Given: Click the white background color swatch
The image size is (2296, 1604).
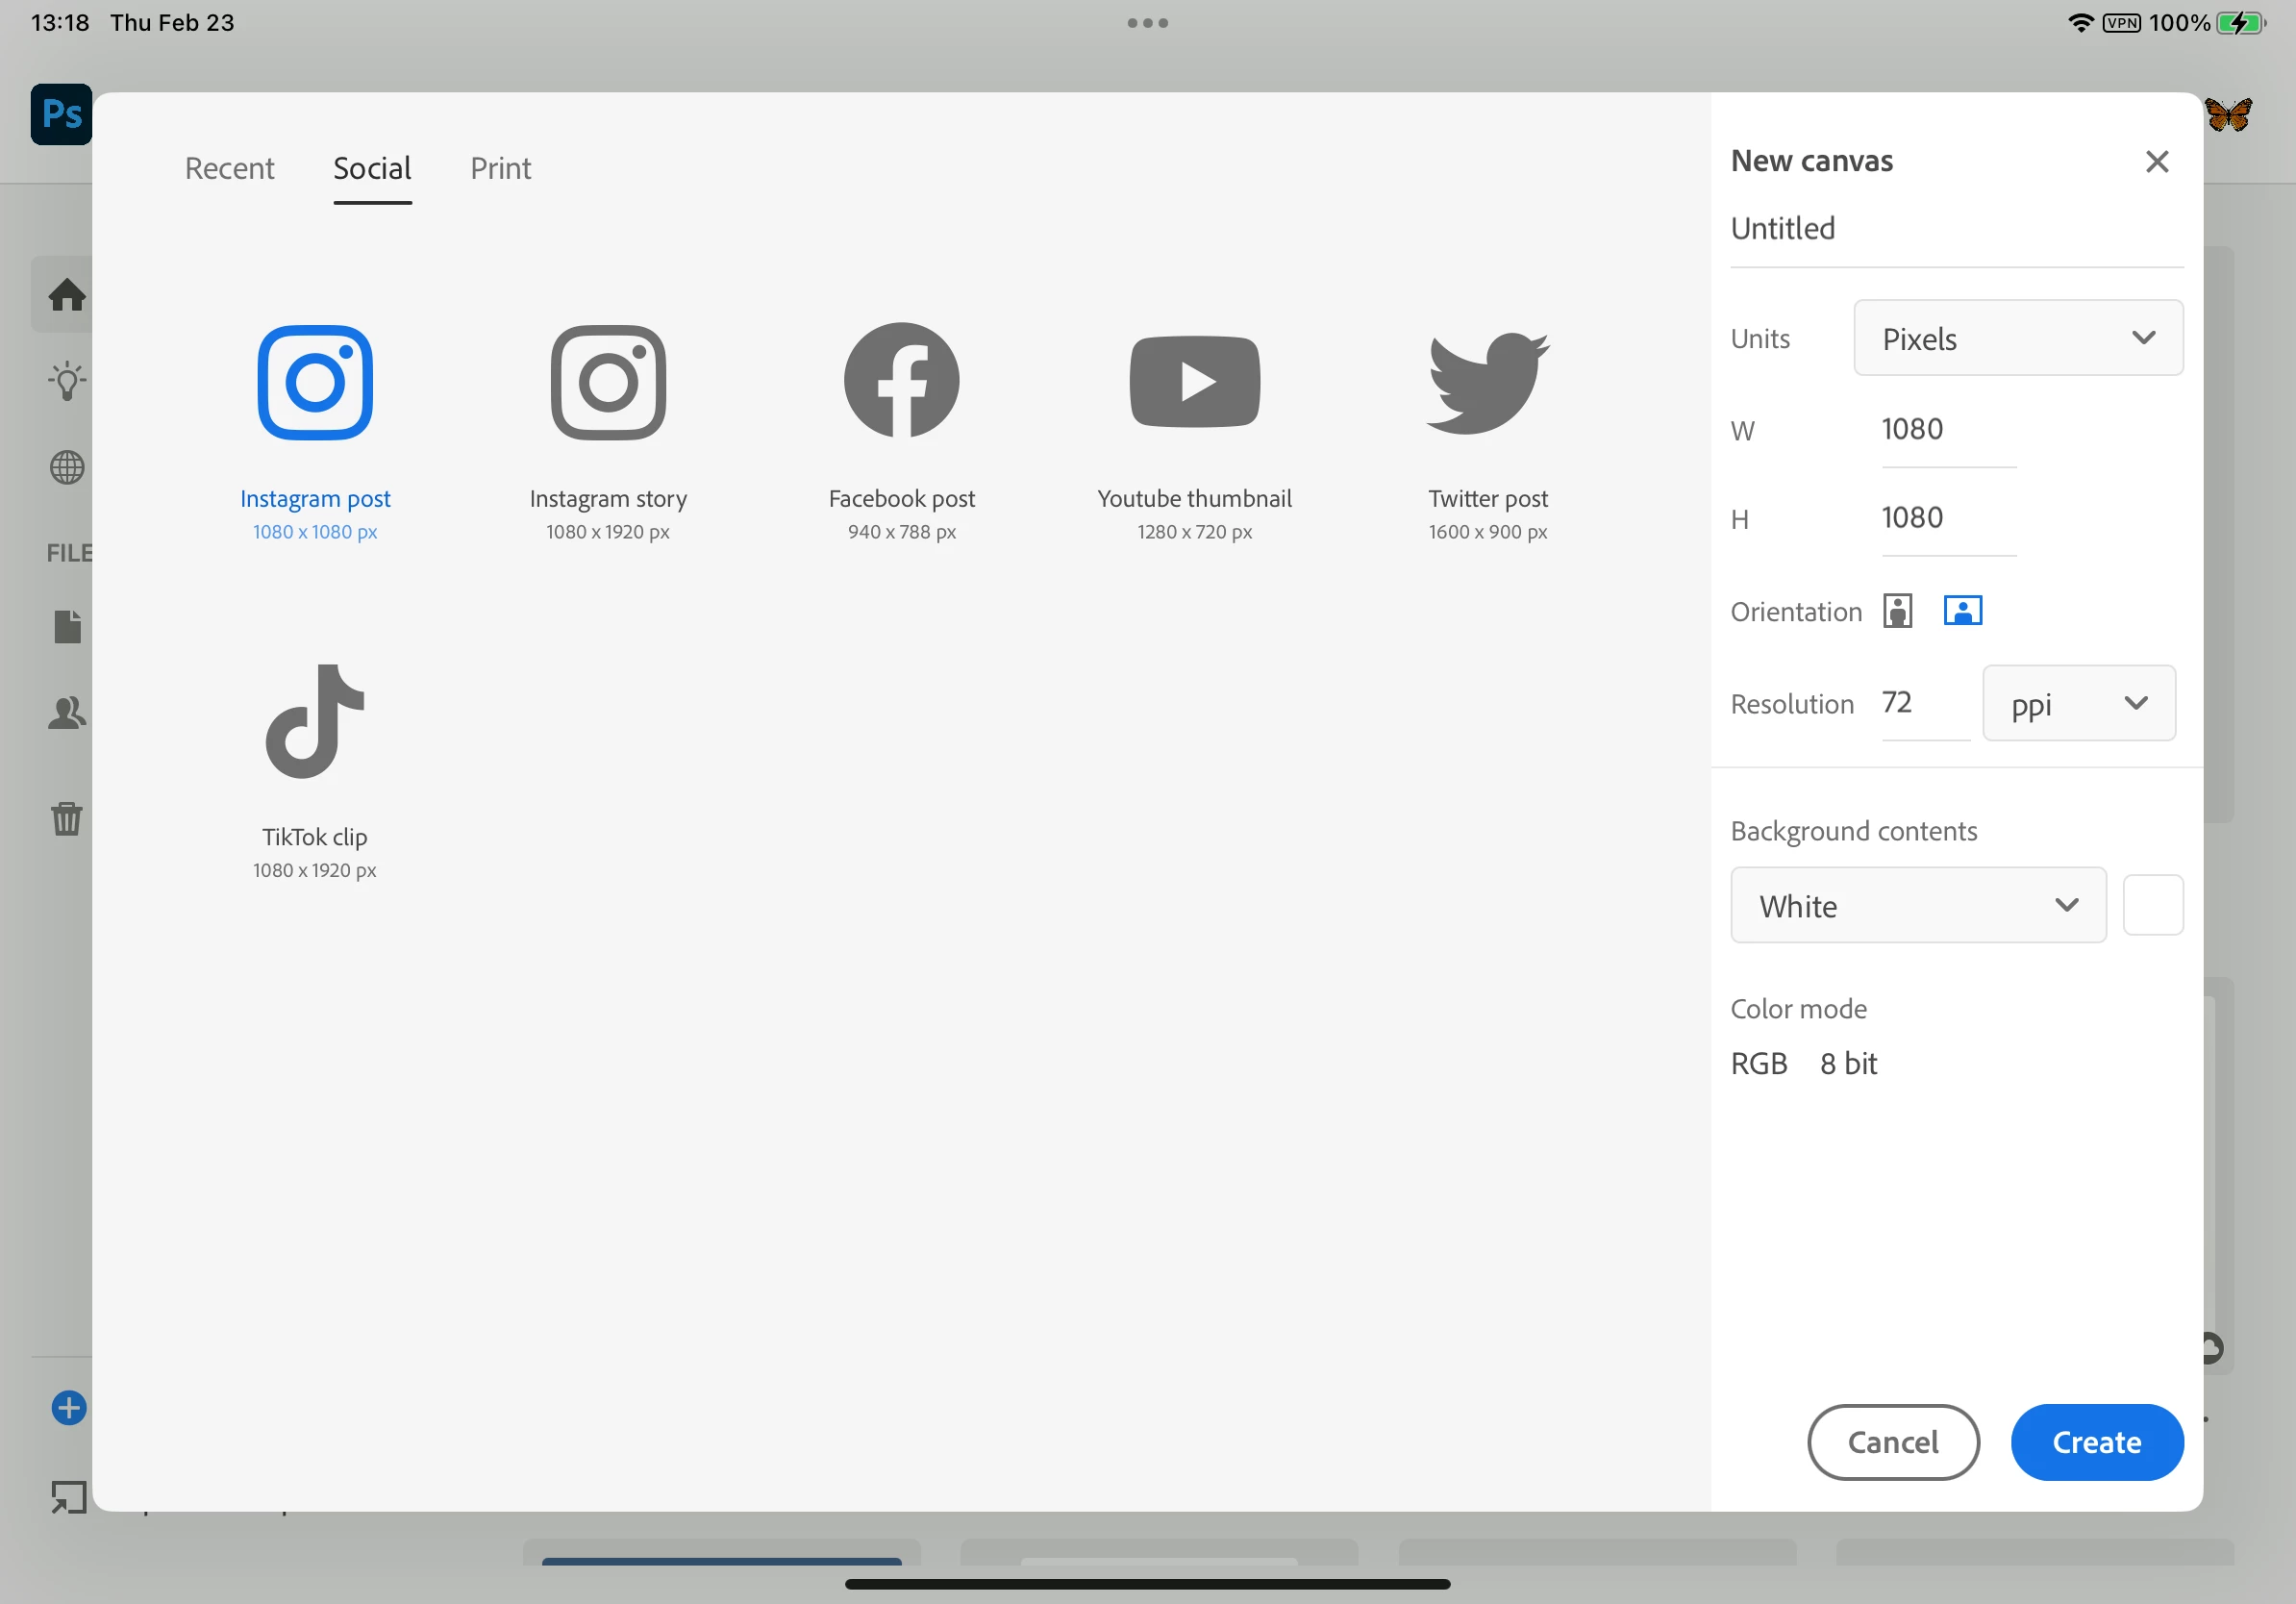Looking at the screenshot, I should point(2152,906).
